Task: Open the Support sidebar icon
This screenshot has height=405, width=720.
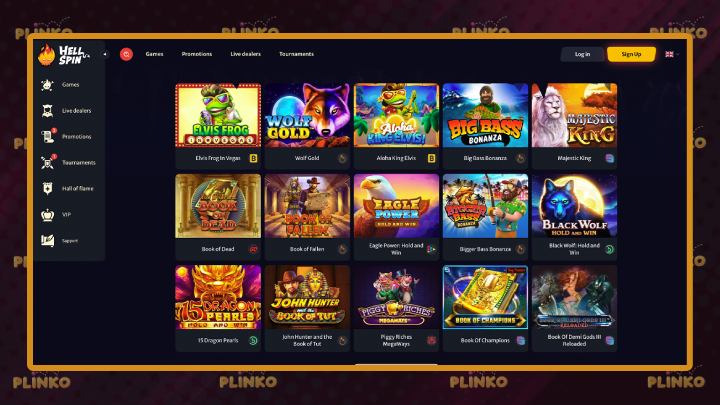Action: coord(47,240)
